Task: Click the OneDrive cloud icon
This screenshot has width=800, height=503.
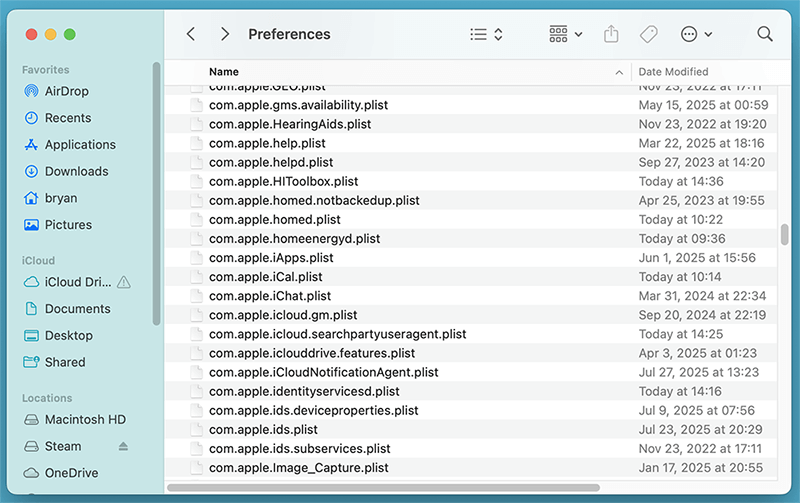Action: point(31,473)
